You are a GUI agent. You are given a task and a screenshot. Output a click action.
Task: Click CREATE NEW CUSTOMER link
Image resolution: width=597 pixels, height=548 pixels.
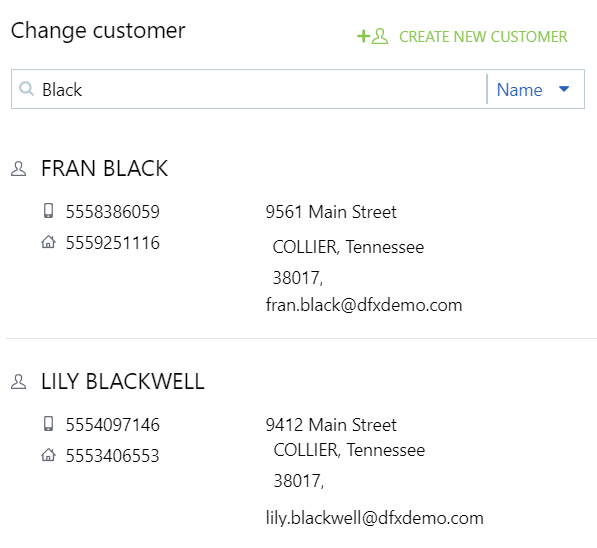coord(483,37)
